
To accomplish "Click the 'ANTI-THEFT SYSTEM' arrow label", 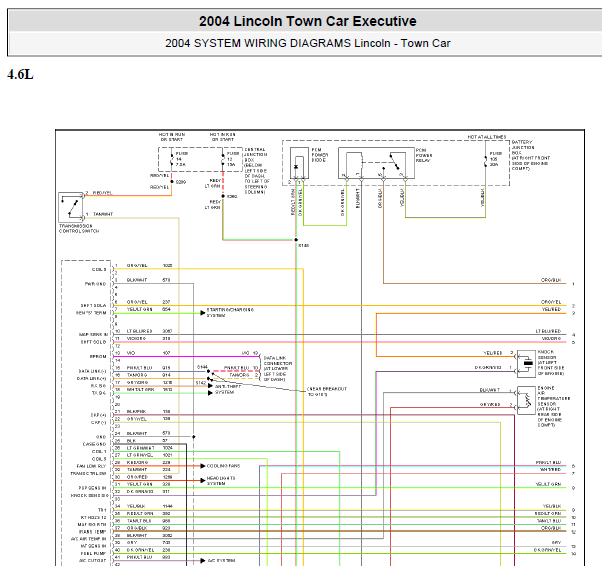I will point(228,389).
